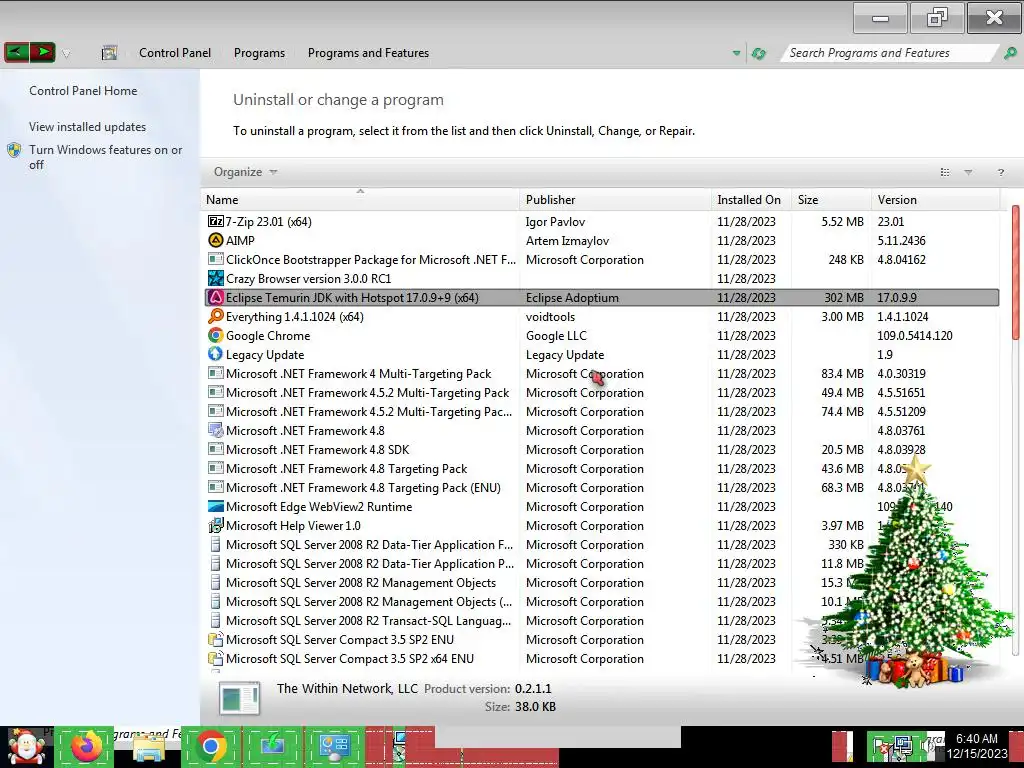This screenshot has width=1024, height=768.
Task: Click the search magnifier icon
Action: pyautogui.click(x=1010, y=53)
